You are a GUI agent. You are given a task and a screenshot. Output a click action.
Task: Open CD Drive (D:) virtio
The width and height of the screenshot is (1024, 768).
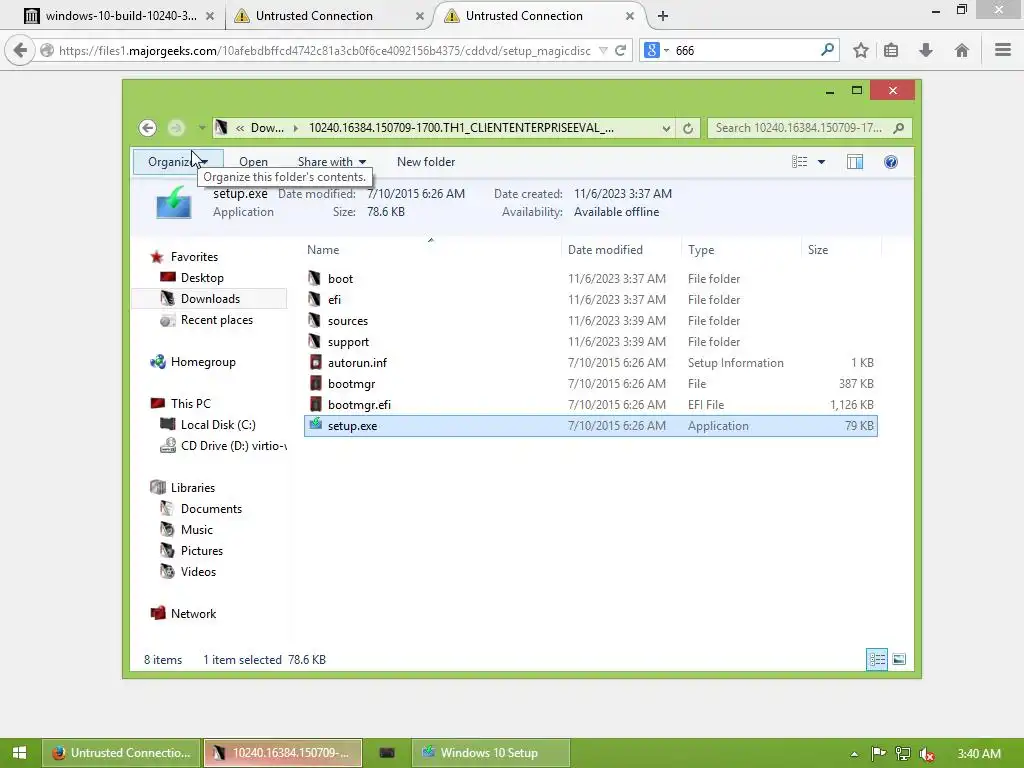tap(233, 445)
